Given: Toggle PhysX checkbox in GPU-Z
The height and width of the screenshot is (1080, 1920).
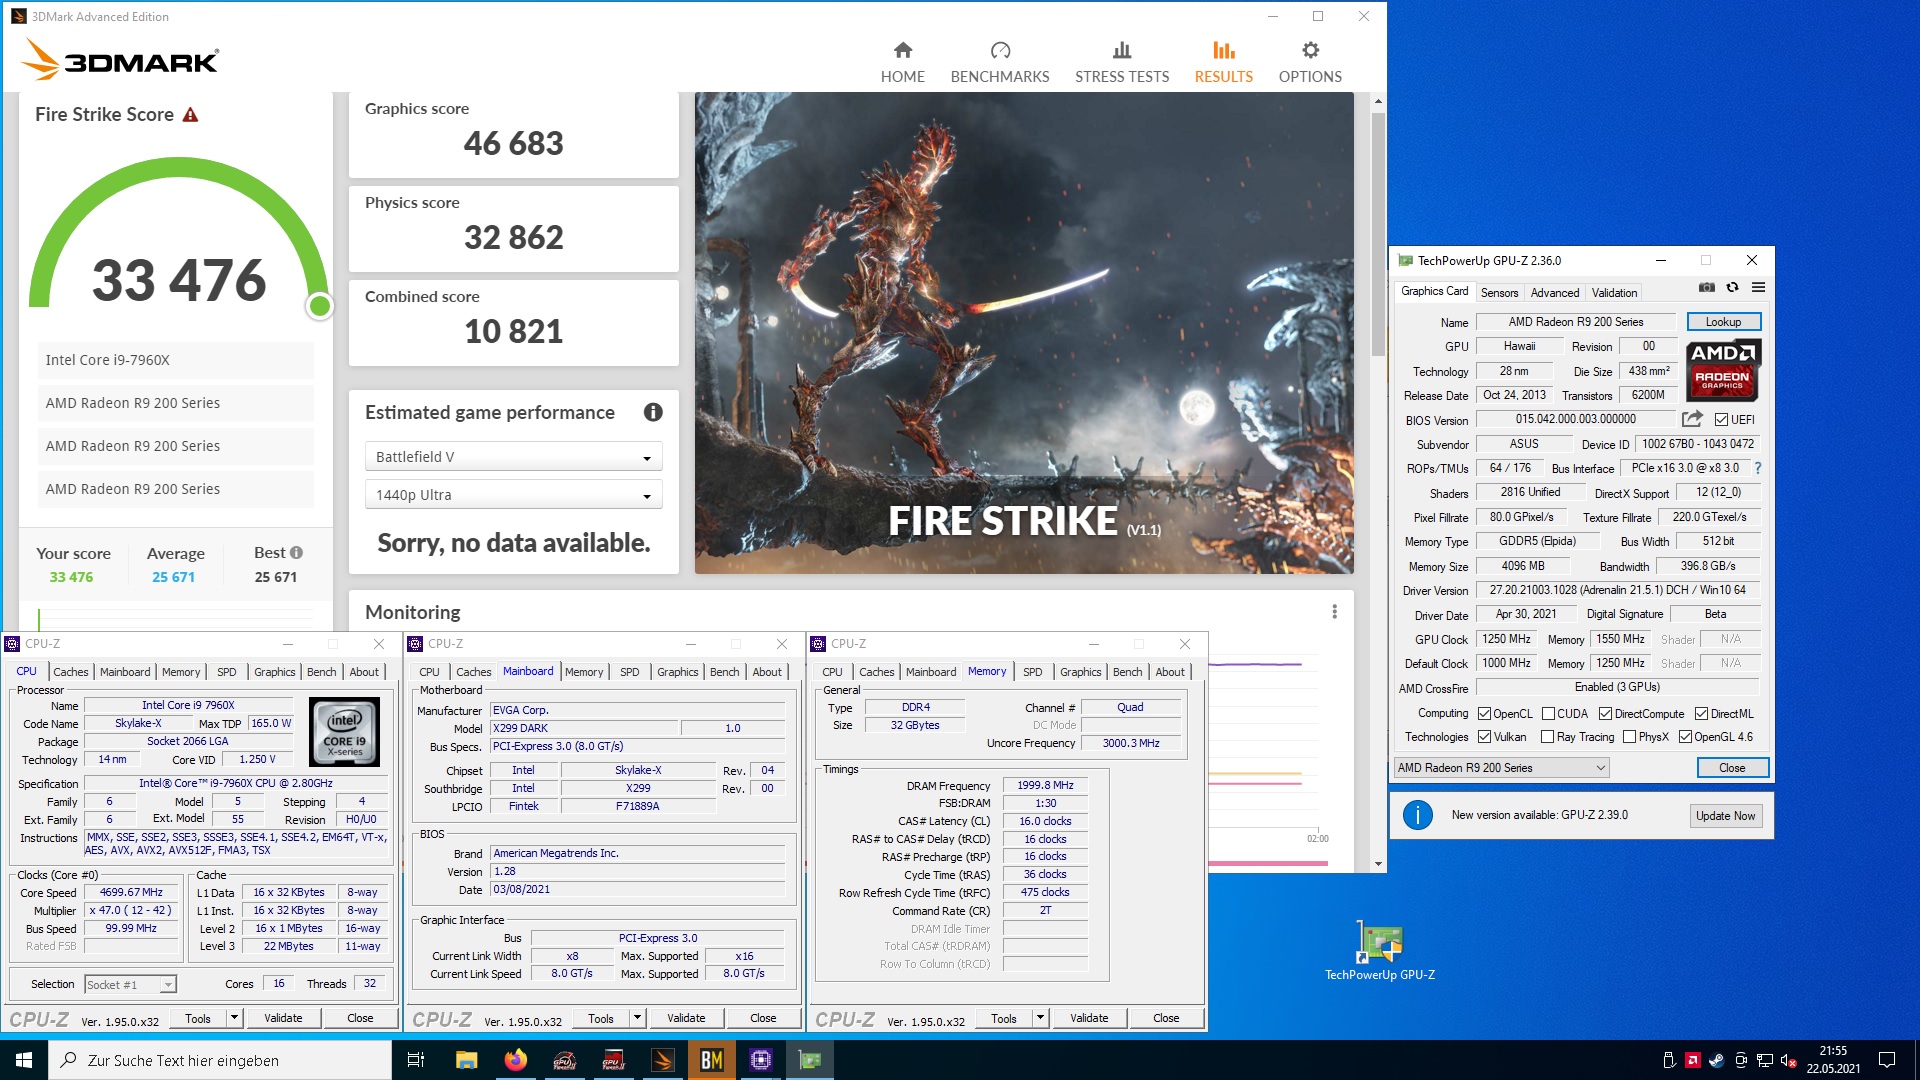Looking at the screenshot, I should click(1629, 737).
